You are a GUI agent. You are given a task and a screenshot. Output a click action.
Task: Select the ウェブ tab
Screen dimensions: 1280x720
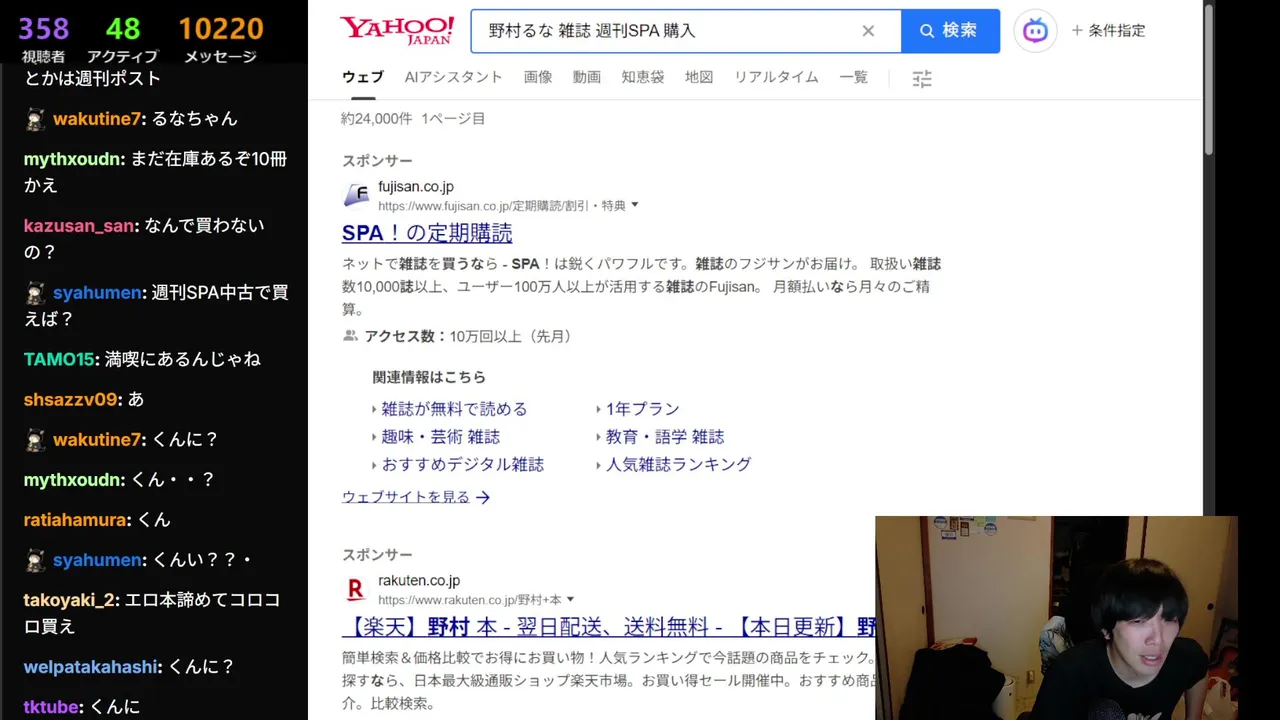tap(362, 77)
